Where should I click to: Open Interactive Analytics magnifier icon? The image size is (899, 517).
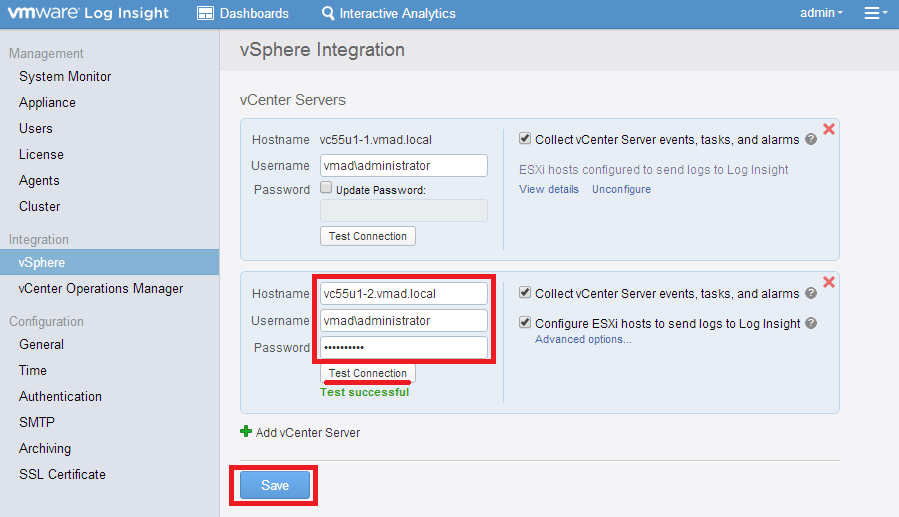tap(328, 13)
